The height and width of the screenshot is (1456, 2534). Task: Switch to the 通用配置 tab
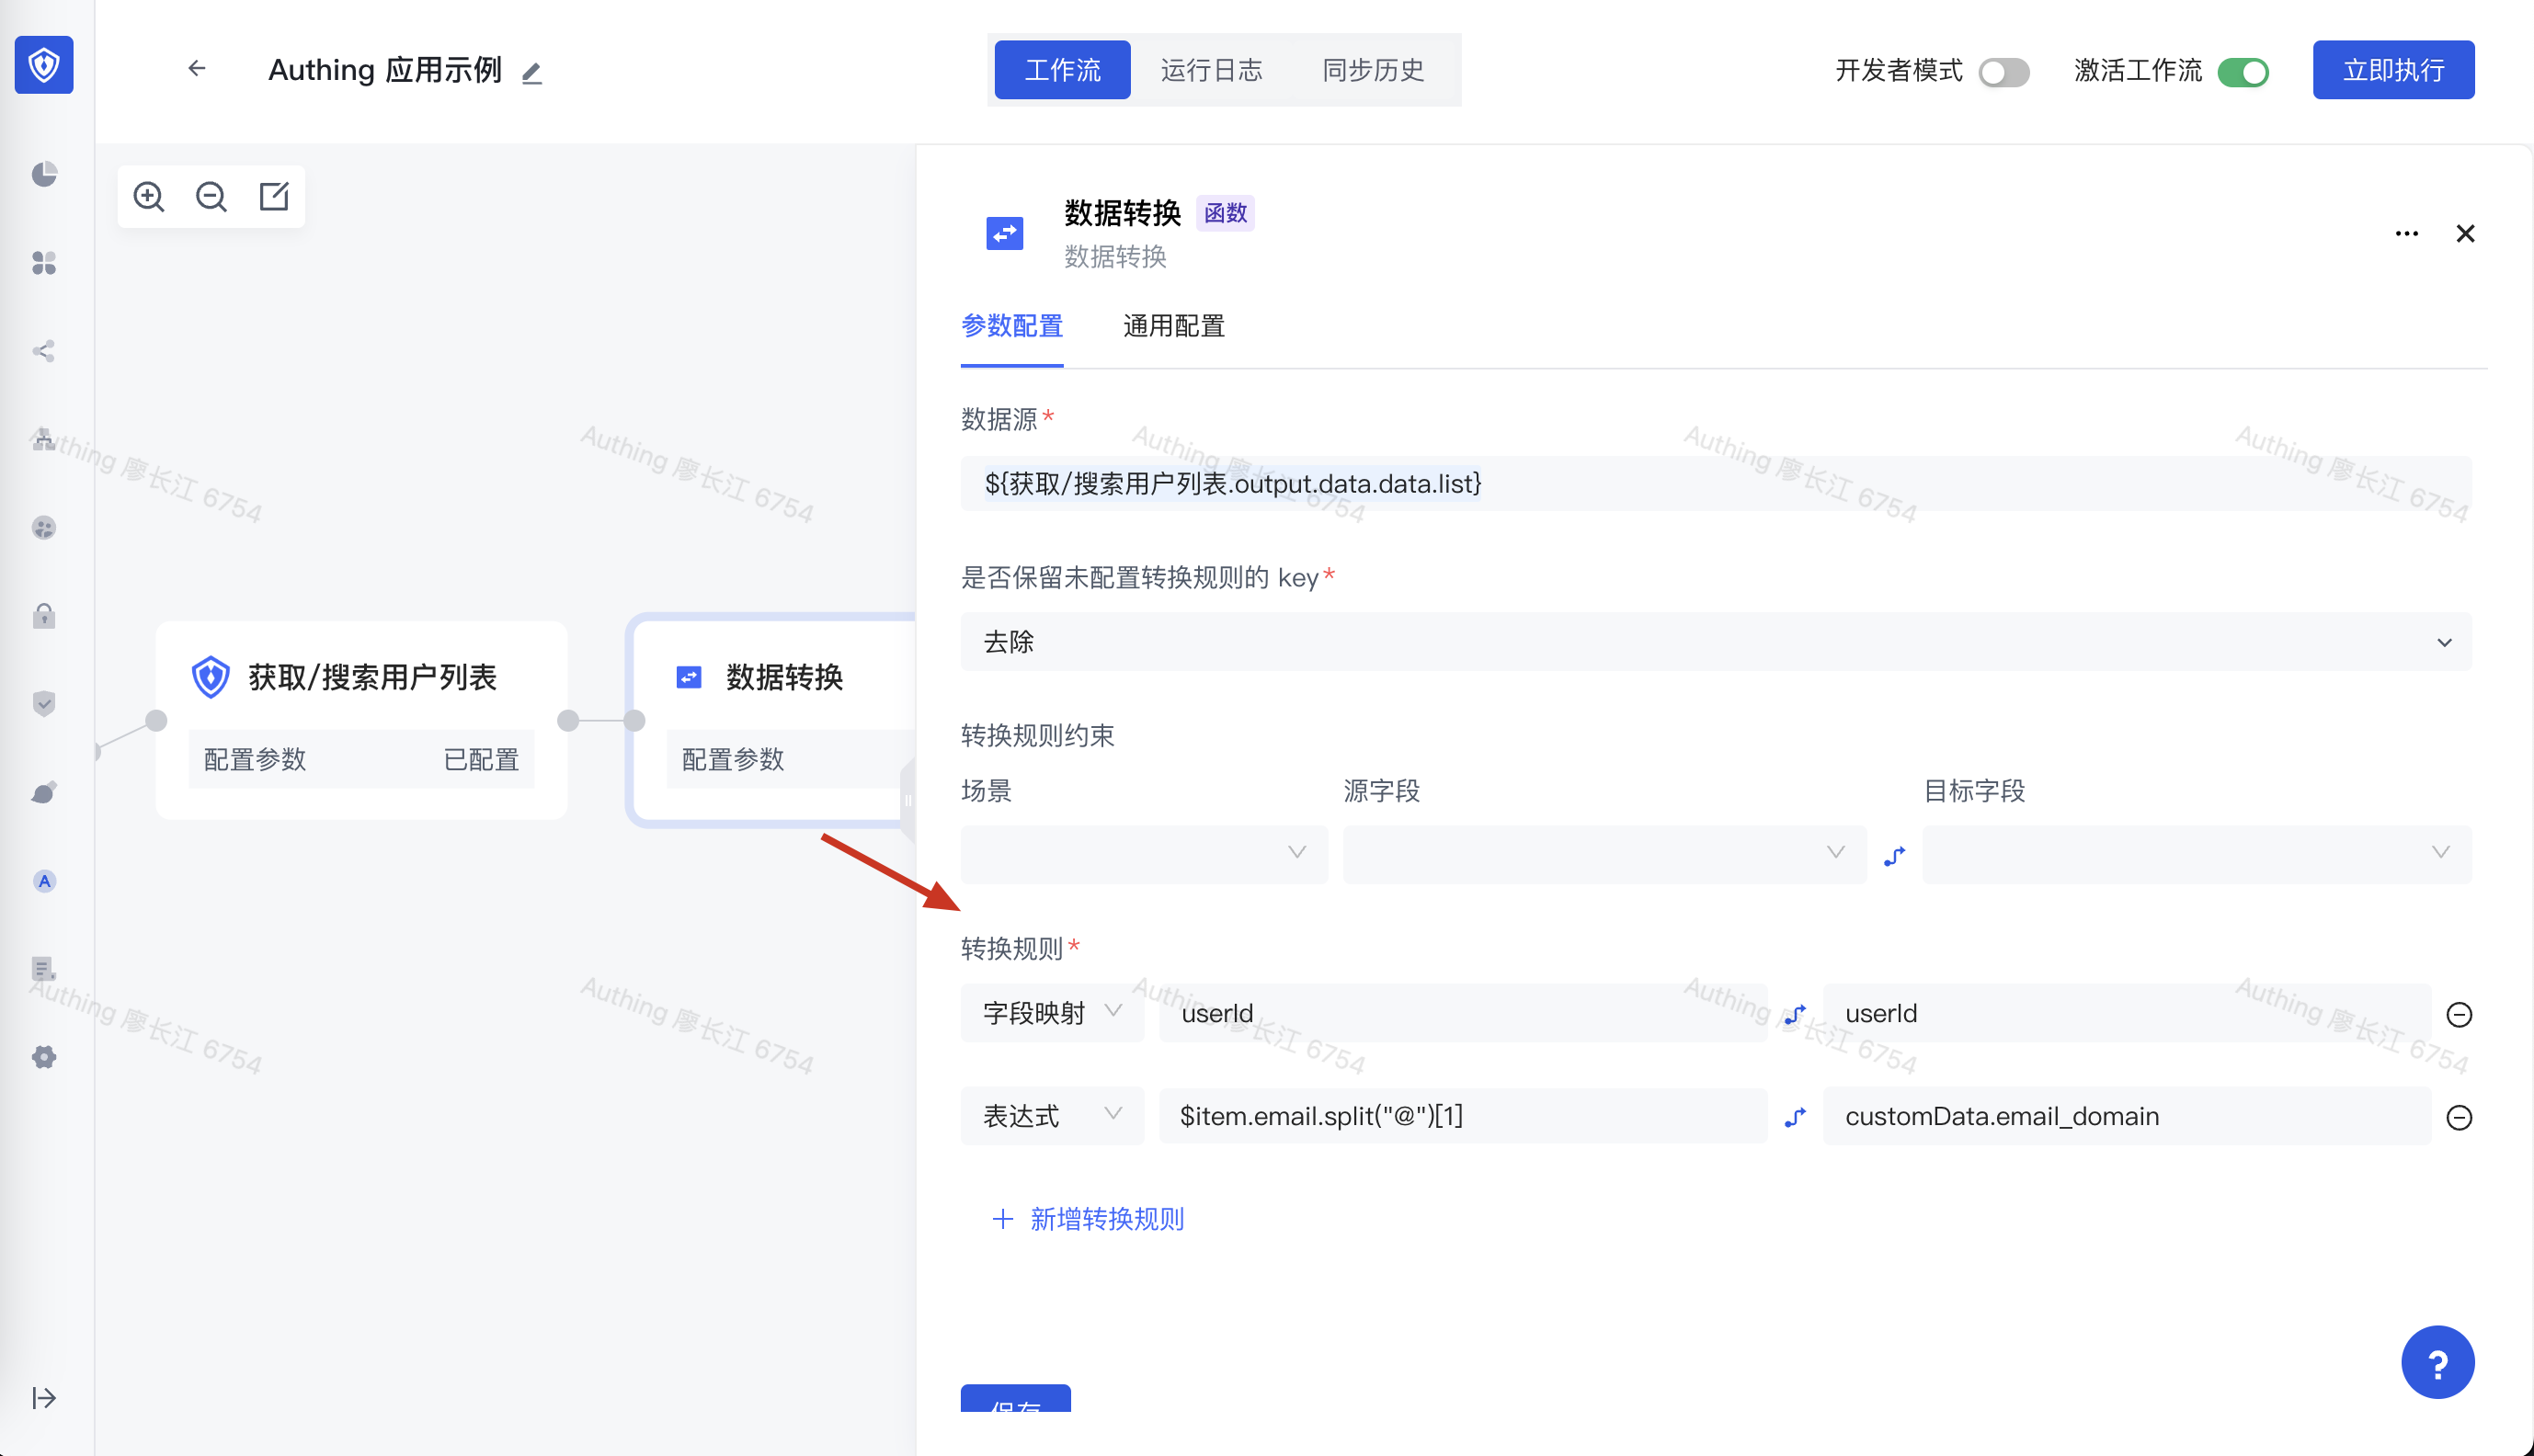[x=1173, y=326]
